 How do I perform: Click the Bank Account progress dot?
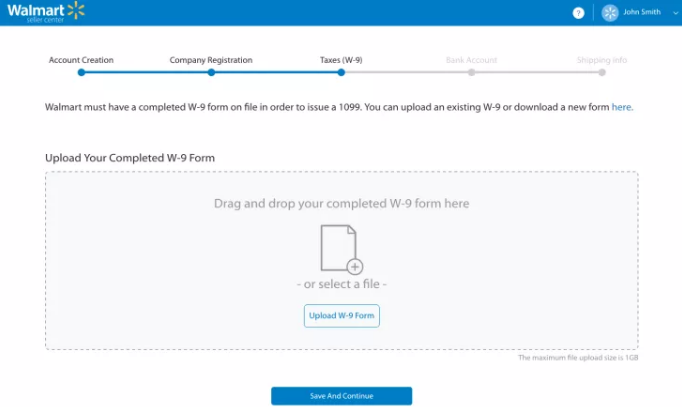pyautogui.click(x=471, y=73)
